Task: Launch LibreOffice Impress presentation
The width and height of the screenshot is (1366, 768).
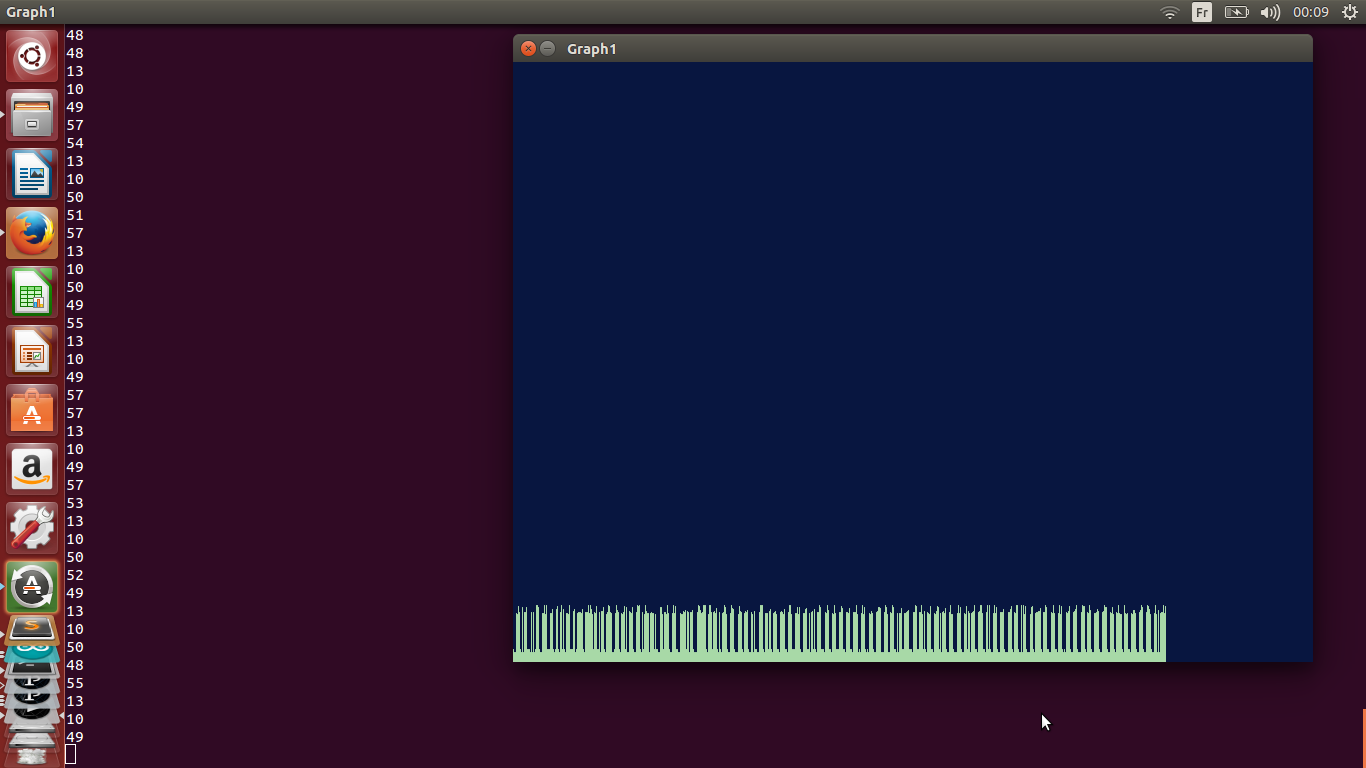Action: (x=32, y=351)
